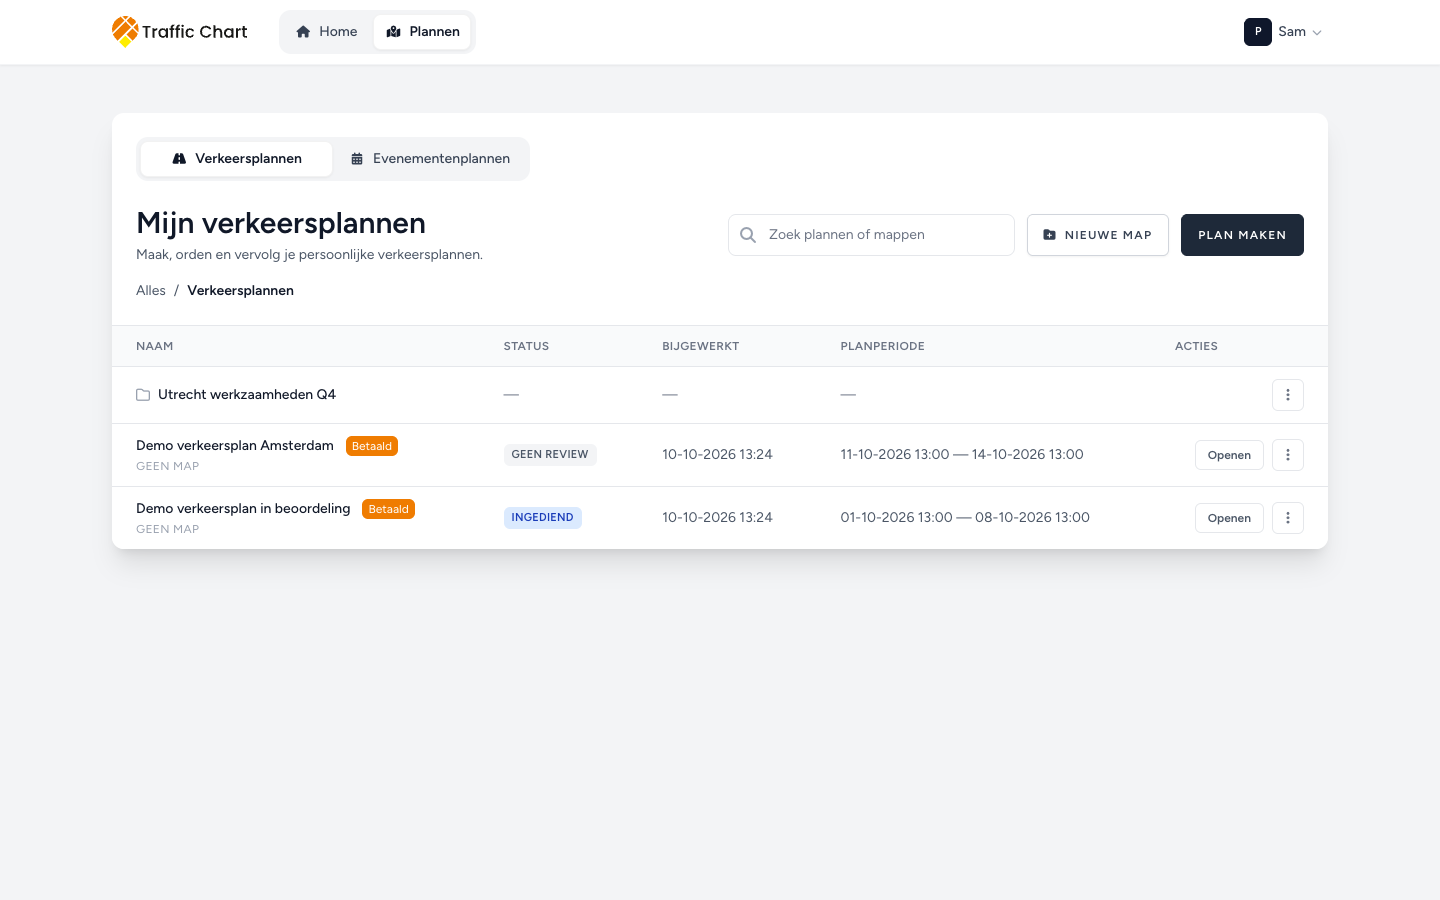Click the Plan Maken button
The height and width of the screenshot is (900, 1440).
(x=1242, y=235)
